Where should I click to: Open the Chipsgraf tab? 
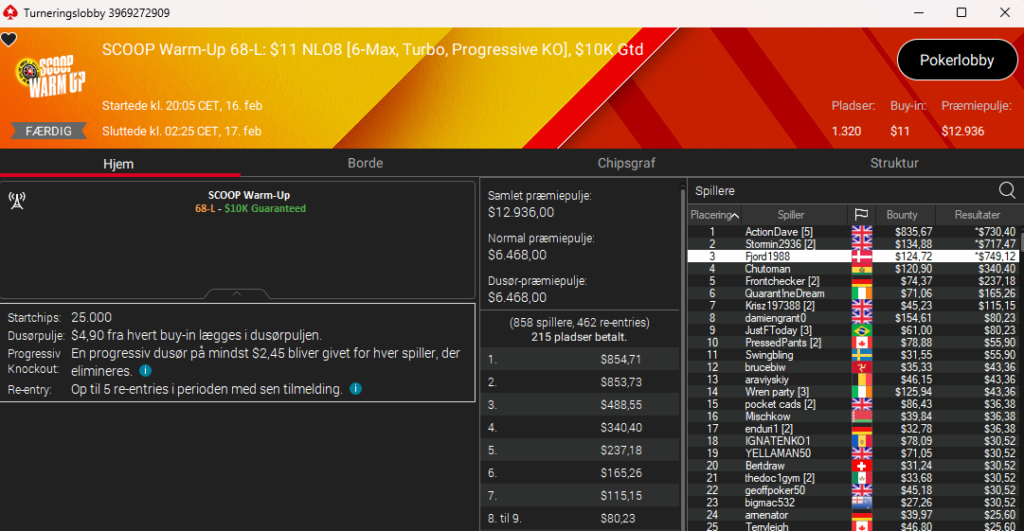(x=626, y=163)
